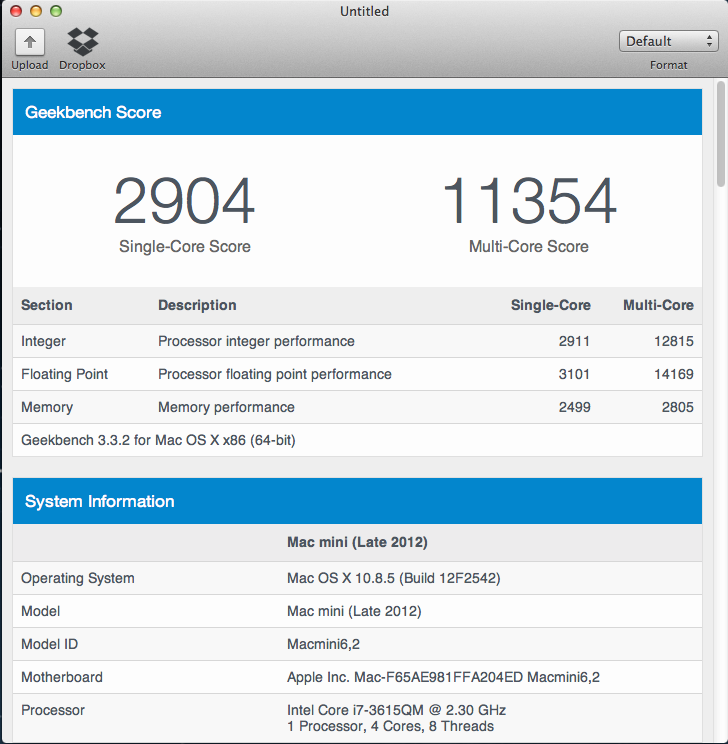Select the Integer row label
728x744 pixels.
tap(43, 341)
